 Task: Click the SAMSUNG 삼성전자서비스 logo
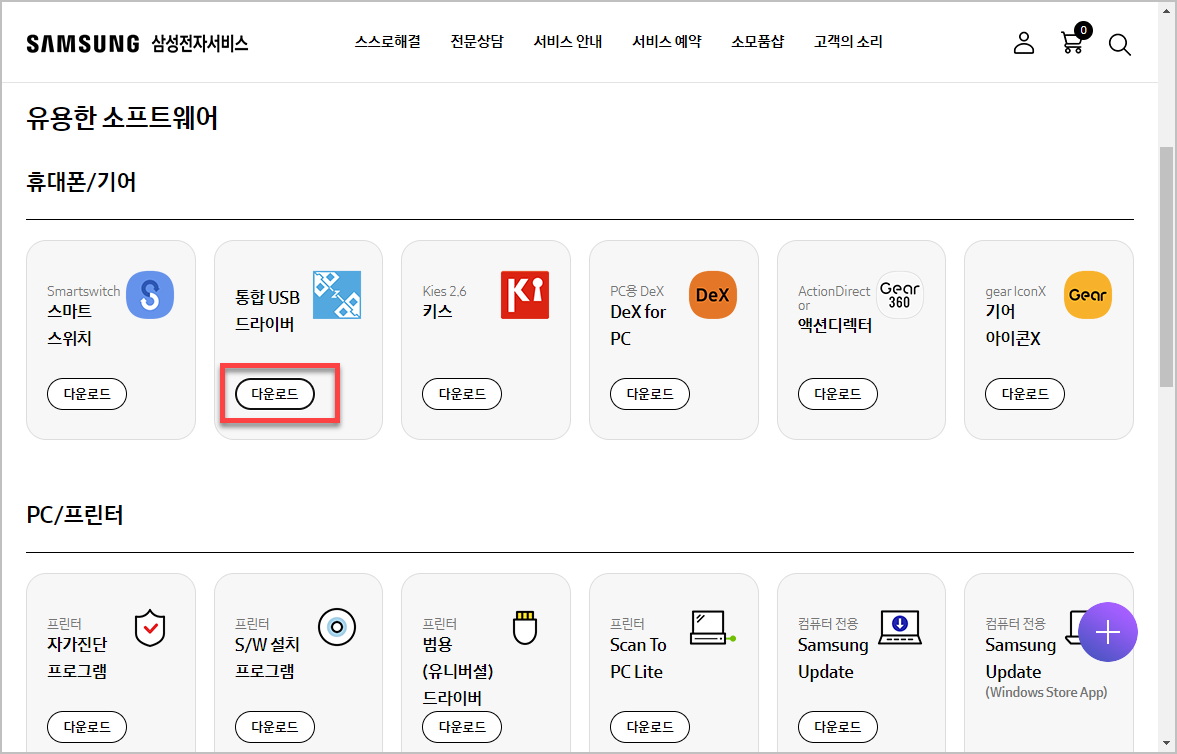pyautogui.click(x=137, y=44)
